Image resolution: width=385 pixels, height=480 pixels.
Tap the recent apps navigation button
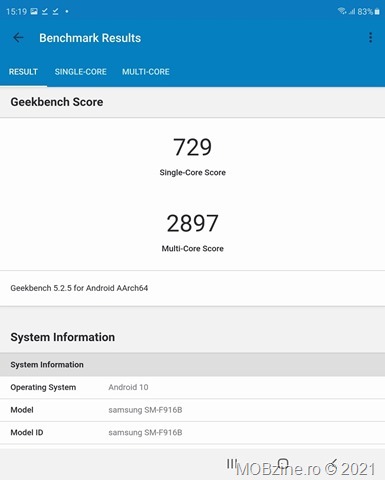[232, 464]
